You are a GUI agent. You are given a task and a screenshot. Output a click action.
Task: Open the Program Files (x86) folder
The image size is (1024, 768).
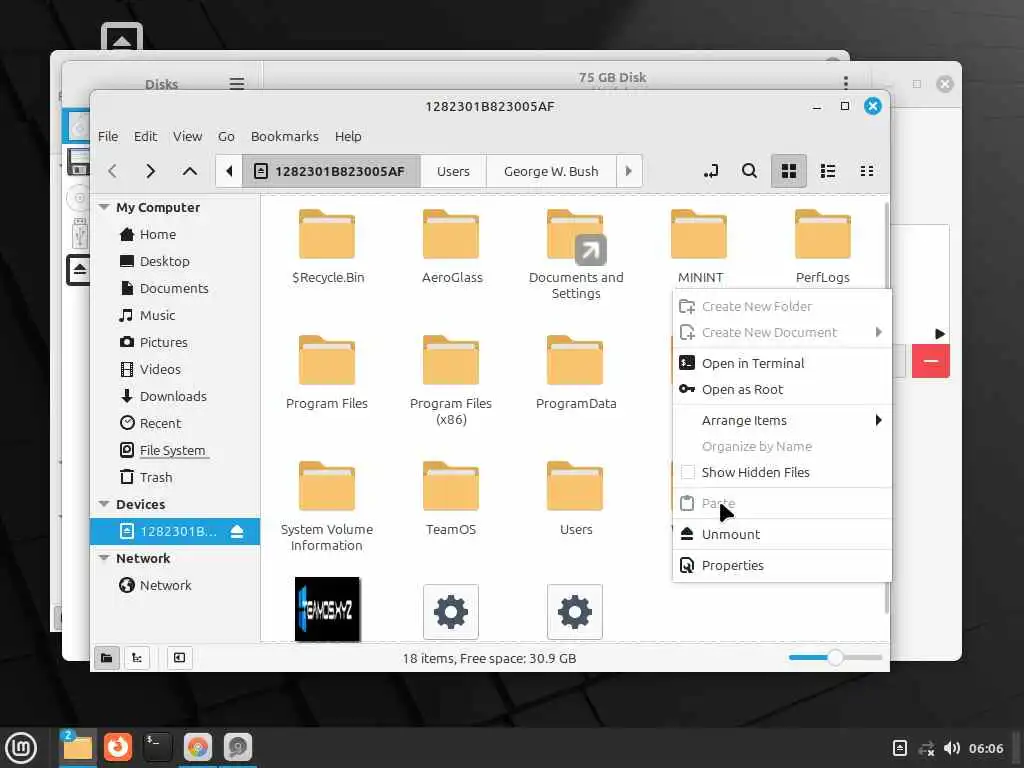pyautogui.click(x=451, y=381)
